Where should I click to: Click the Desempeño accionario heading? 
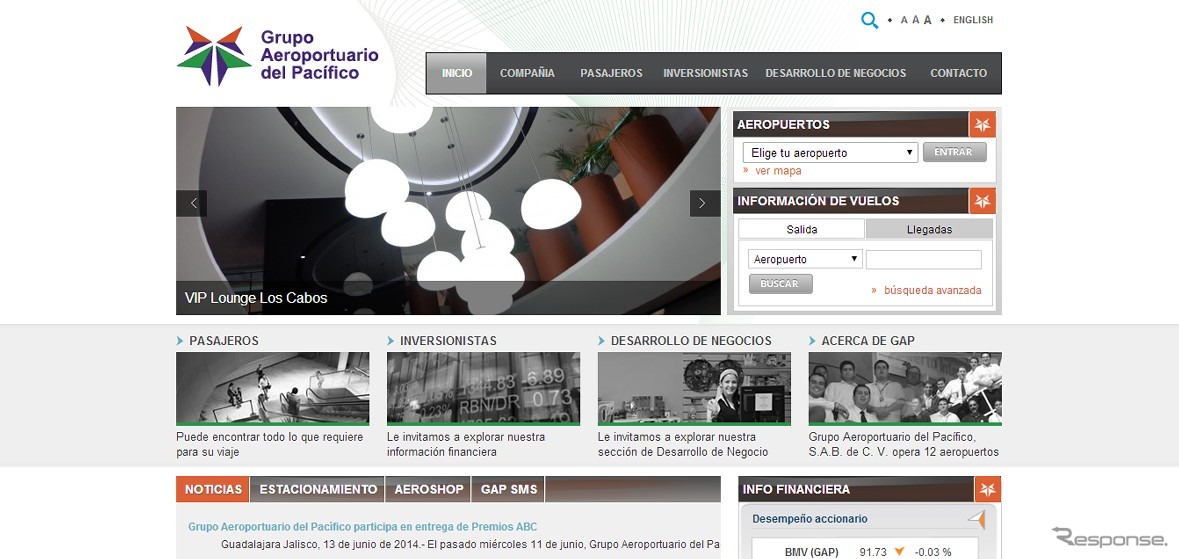click(x=809, y=519)
